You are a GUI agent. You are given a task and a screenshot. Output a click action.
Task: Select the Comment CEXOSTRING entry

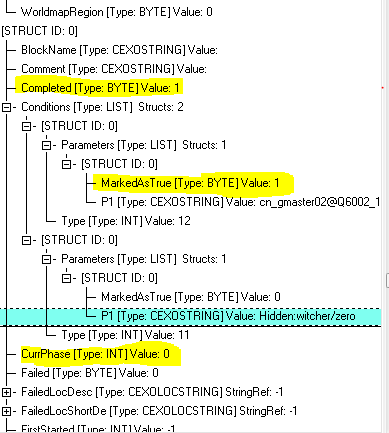[114, 69]
